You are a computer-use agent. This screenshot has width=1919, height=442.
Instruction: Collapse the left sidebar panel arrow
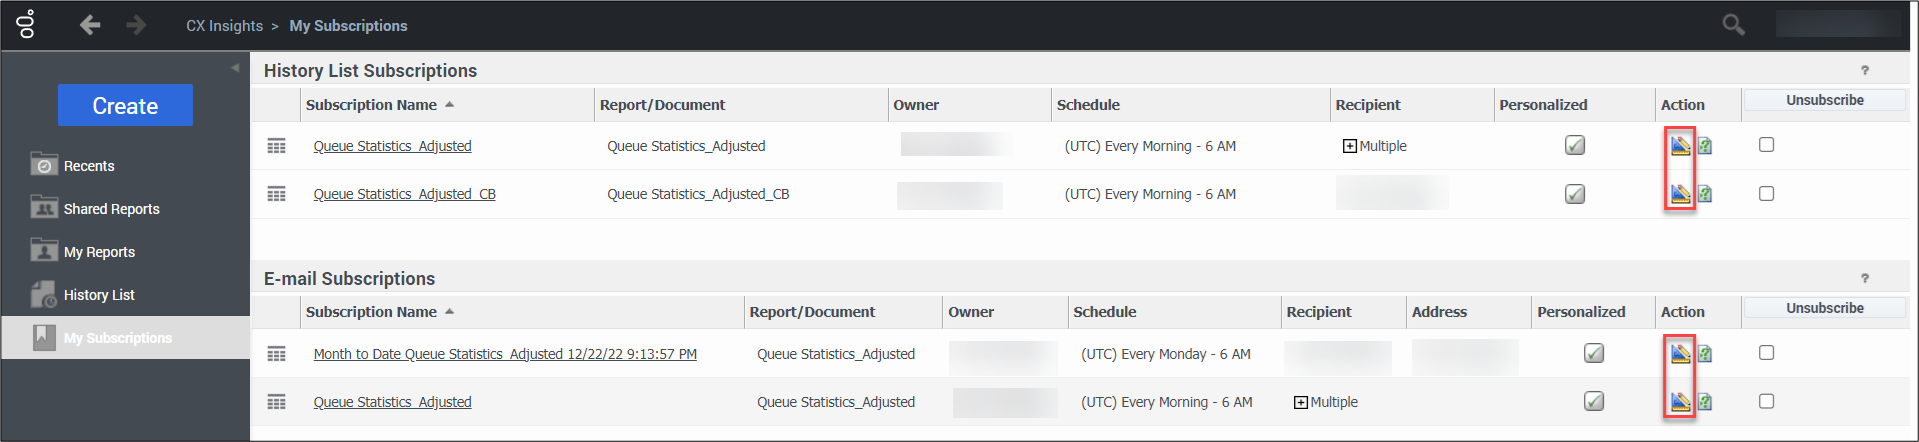tap(235, 68)
